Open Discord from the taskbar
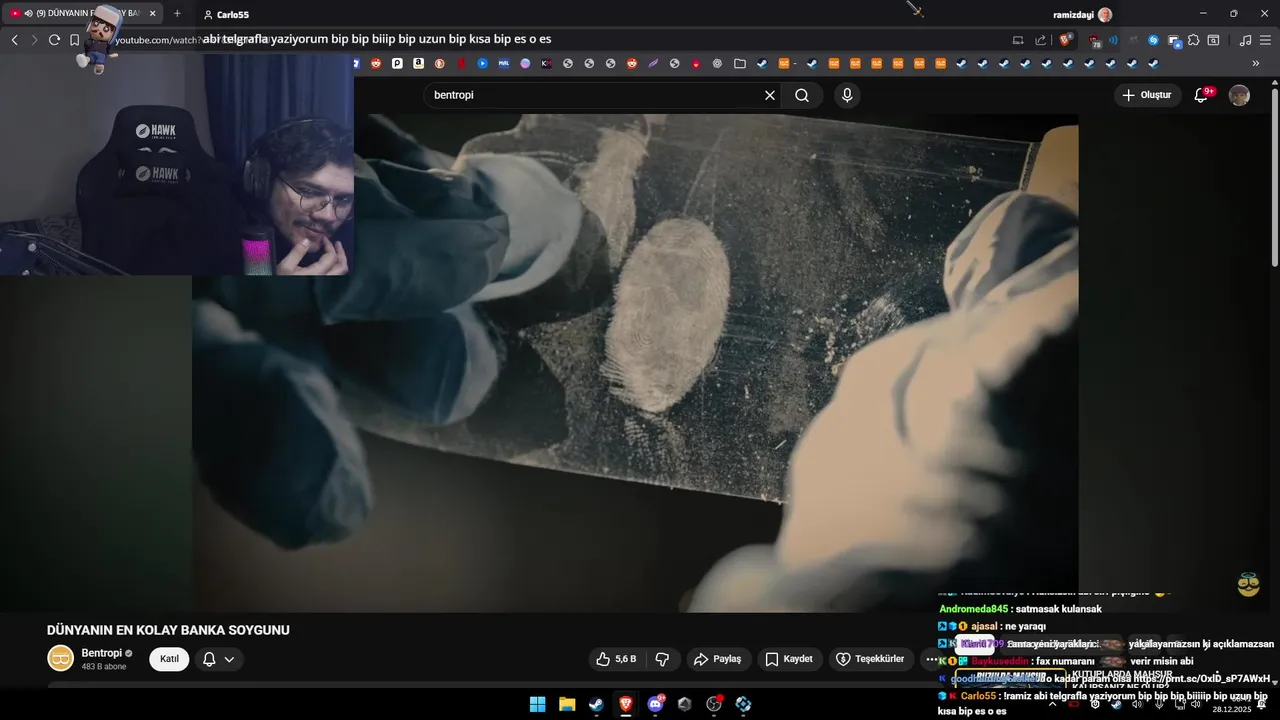 coord(655,704)
